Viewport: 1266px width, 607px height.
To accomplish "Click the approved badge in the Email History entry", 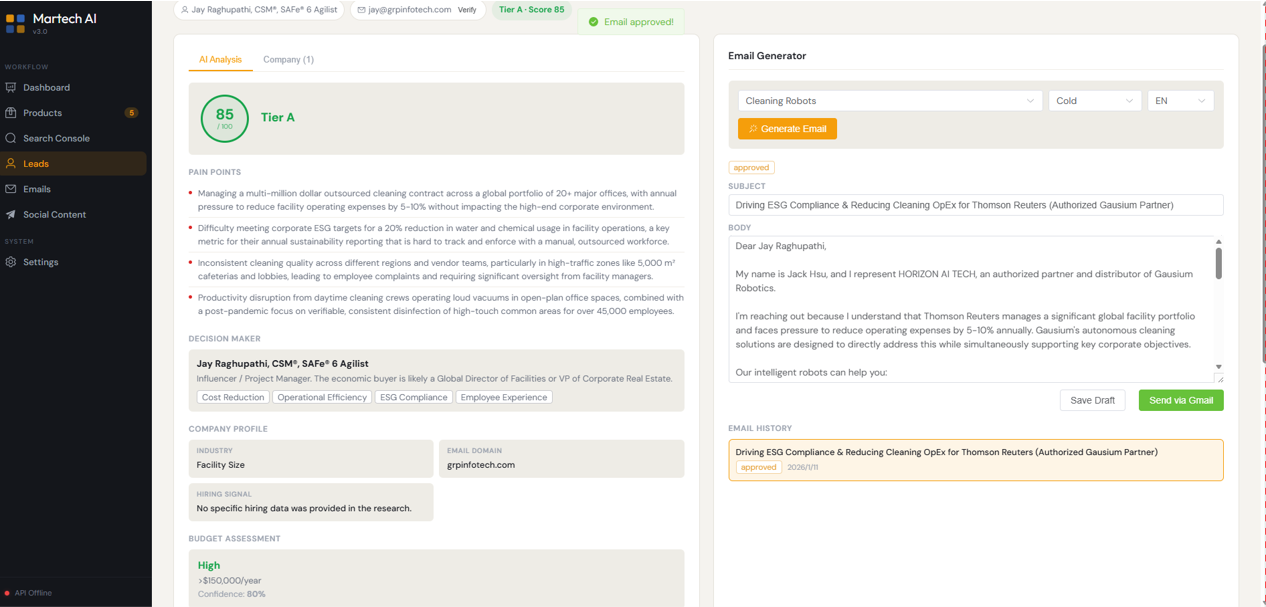I will coord(759,467).
